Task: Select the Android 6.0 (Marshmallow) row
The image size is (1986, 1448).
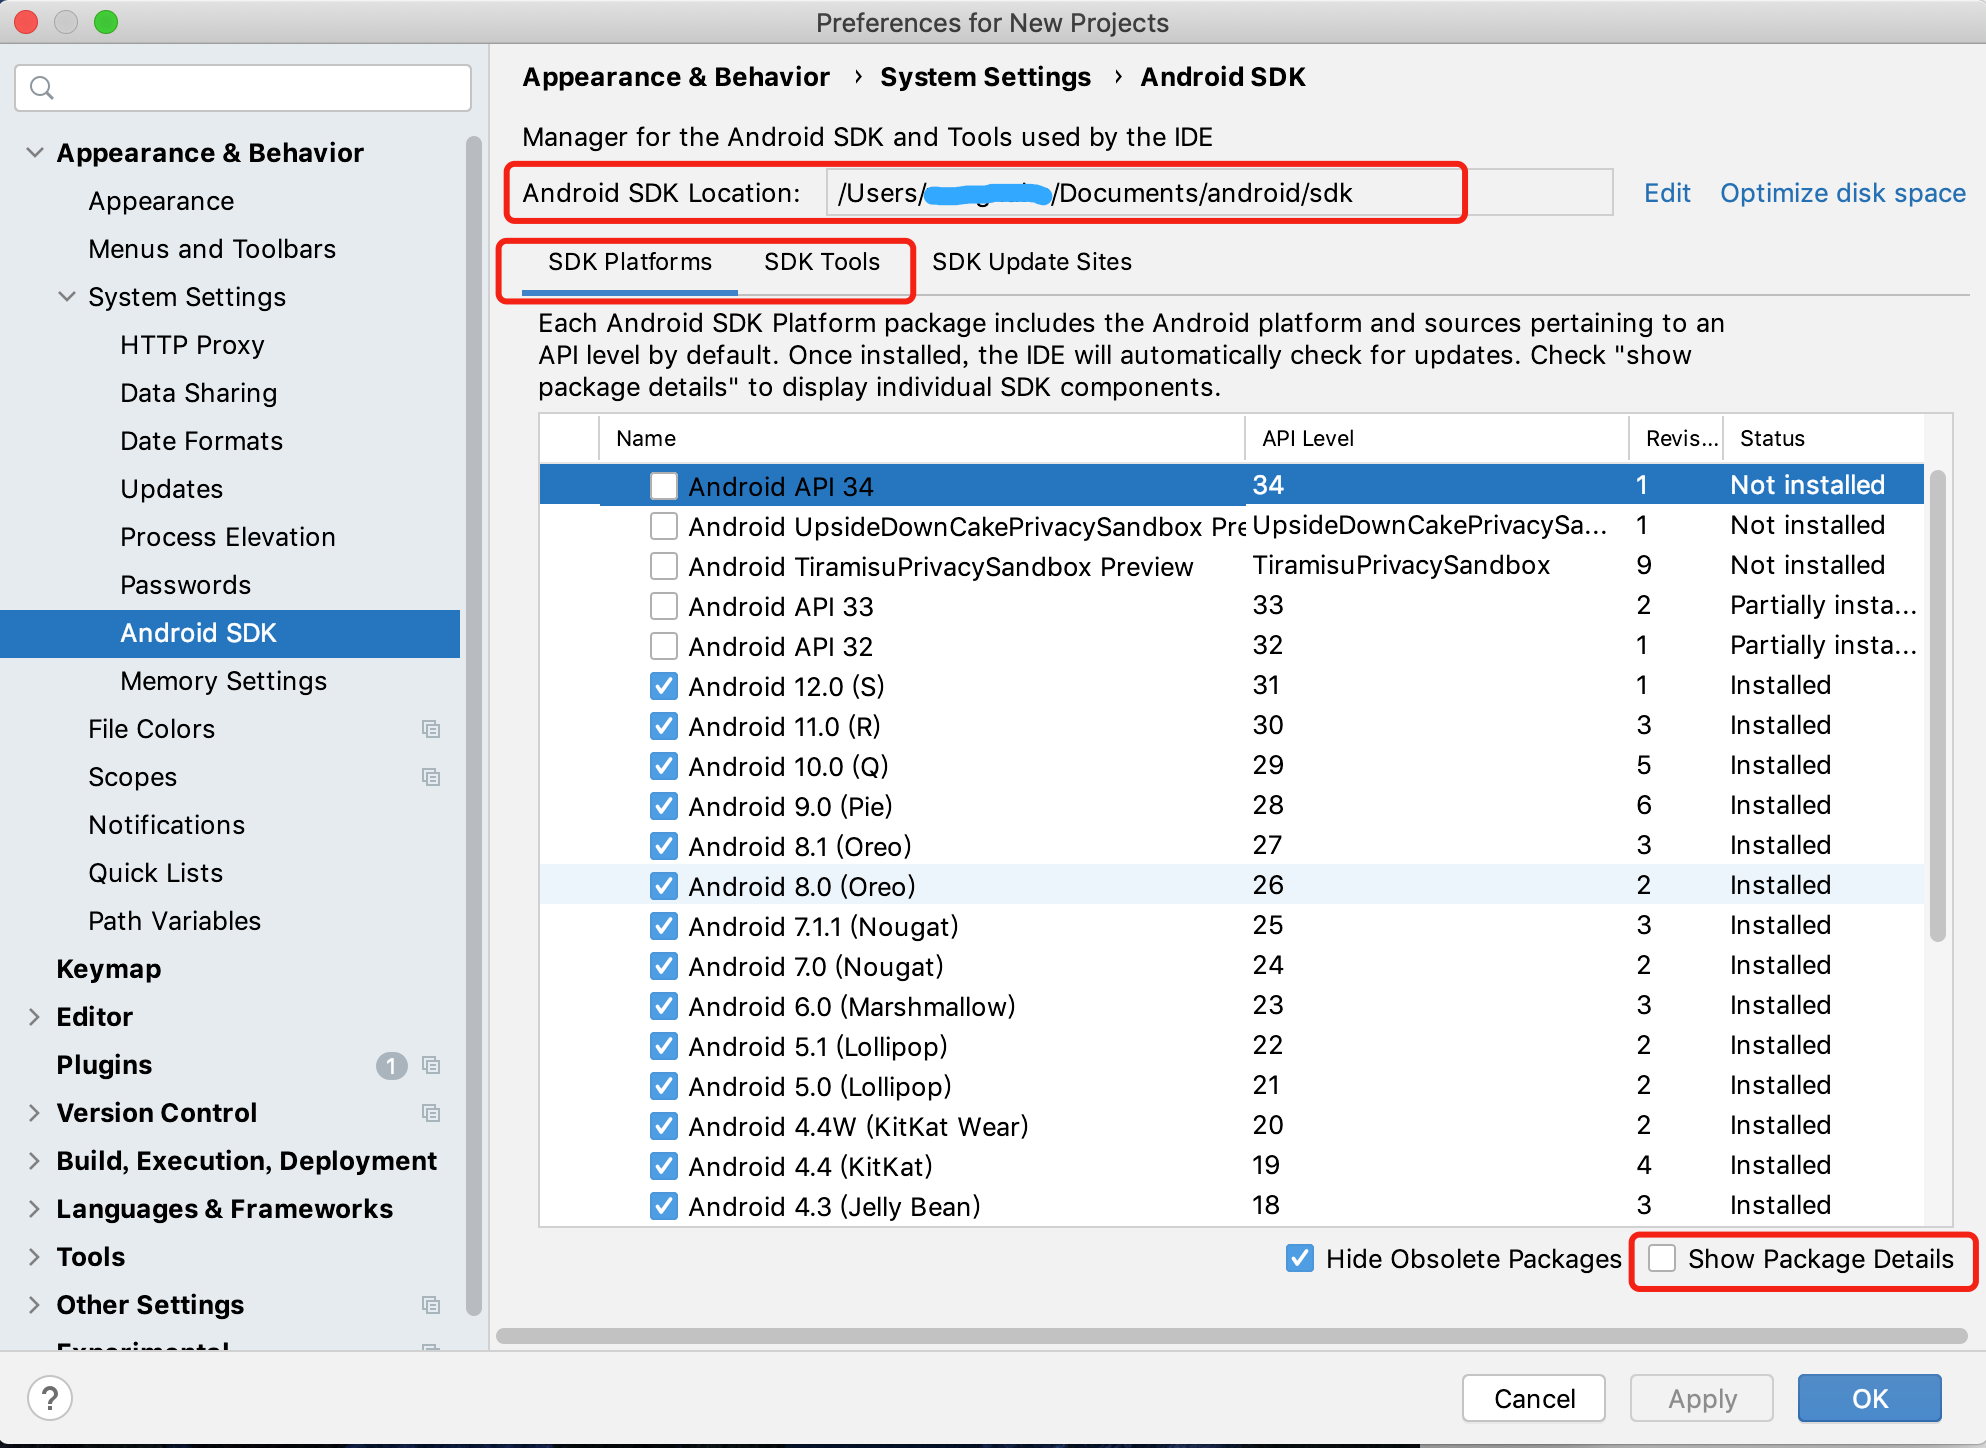Action: 1231,1006
